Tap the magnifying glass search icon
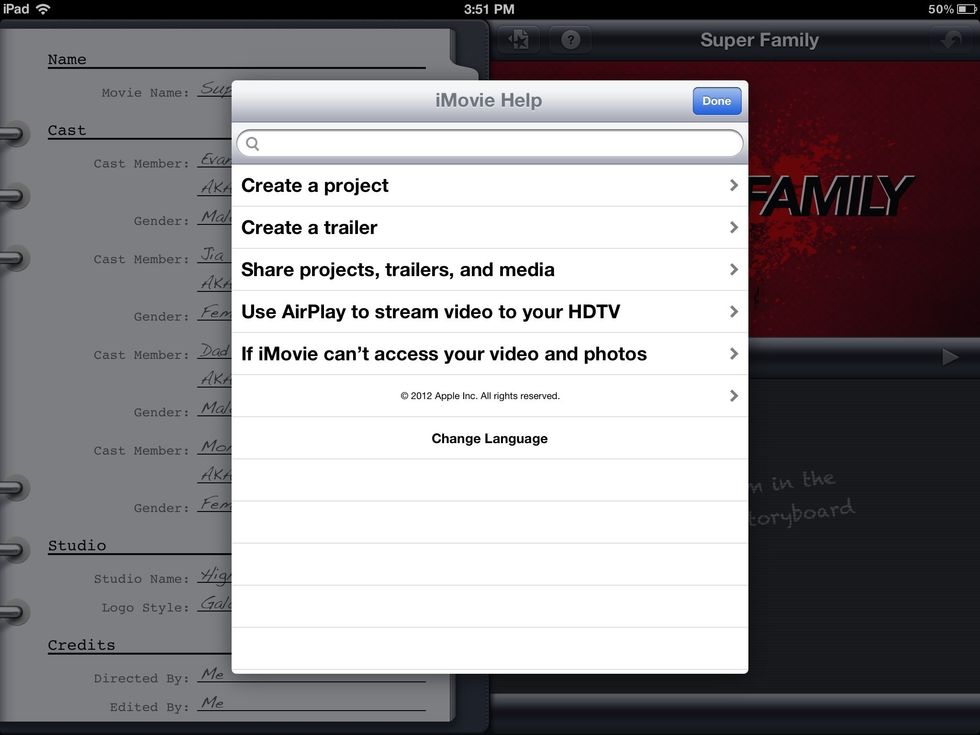Image resolution: width=980 pixels, height=735 pixels. click(253, 144)
